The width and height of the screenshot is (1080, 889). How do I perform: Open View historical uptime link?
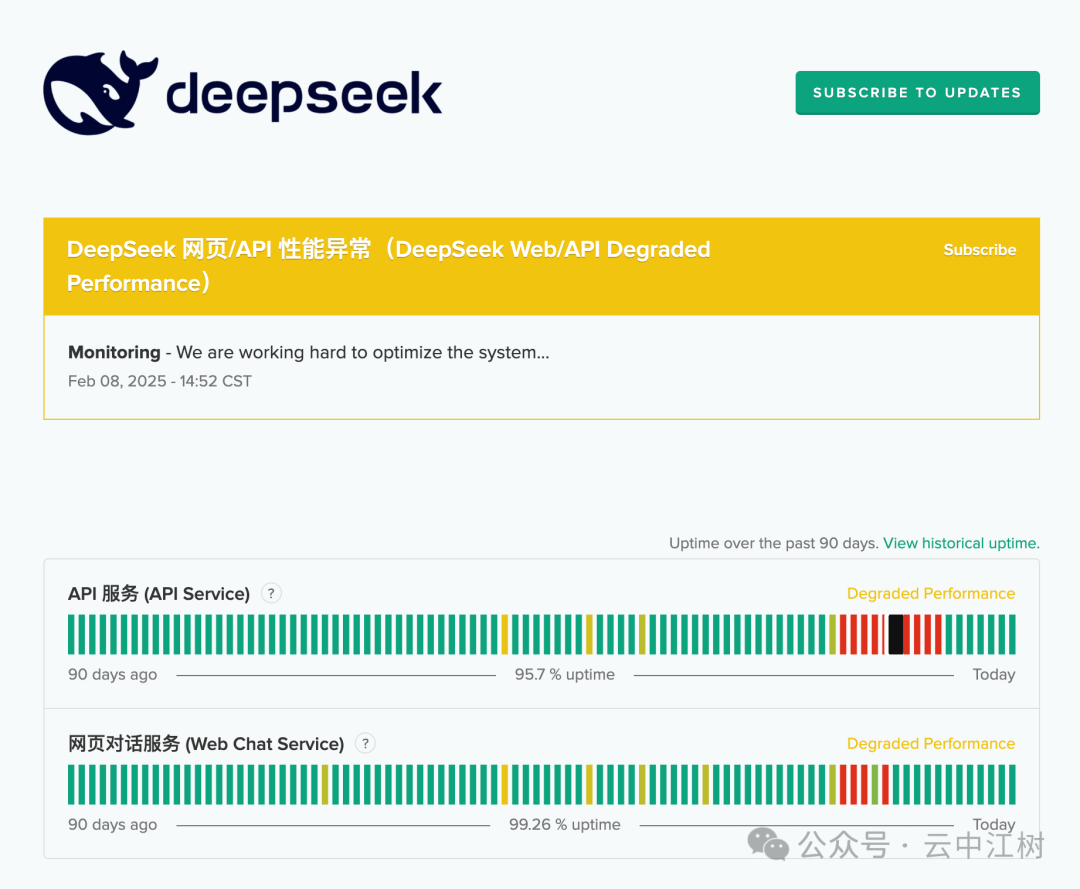point(961,543)
